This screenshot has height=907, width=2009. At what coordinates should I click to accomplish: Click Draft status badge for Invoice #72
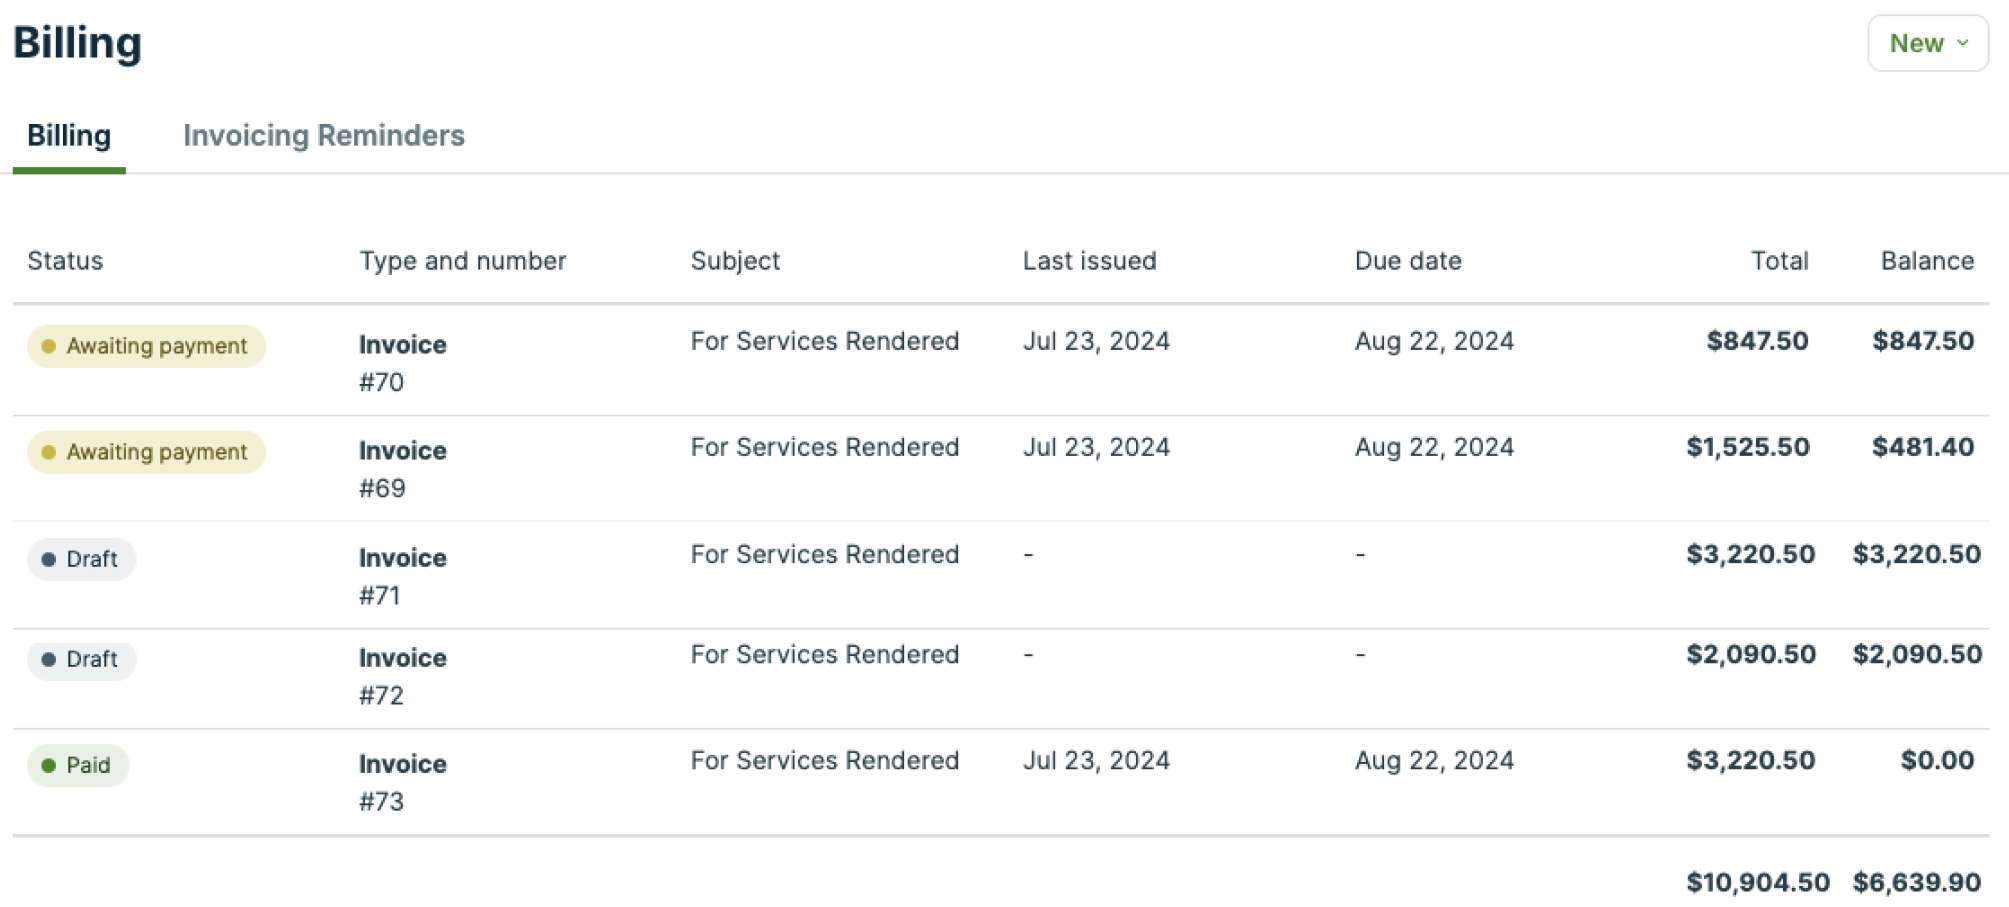(x=82, y=659)
